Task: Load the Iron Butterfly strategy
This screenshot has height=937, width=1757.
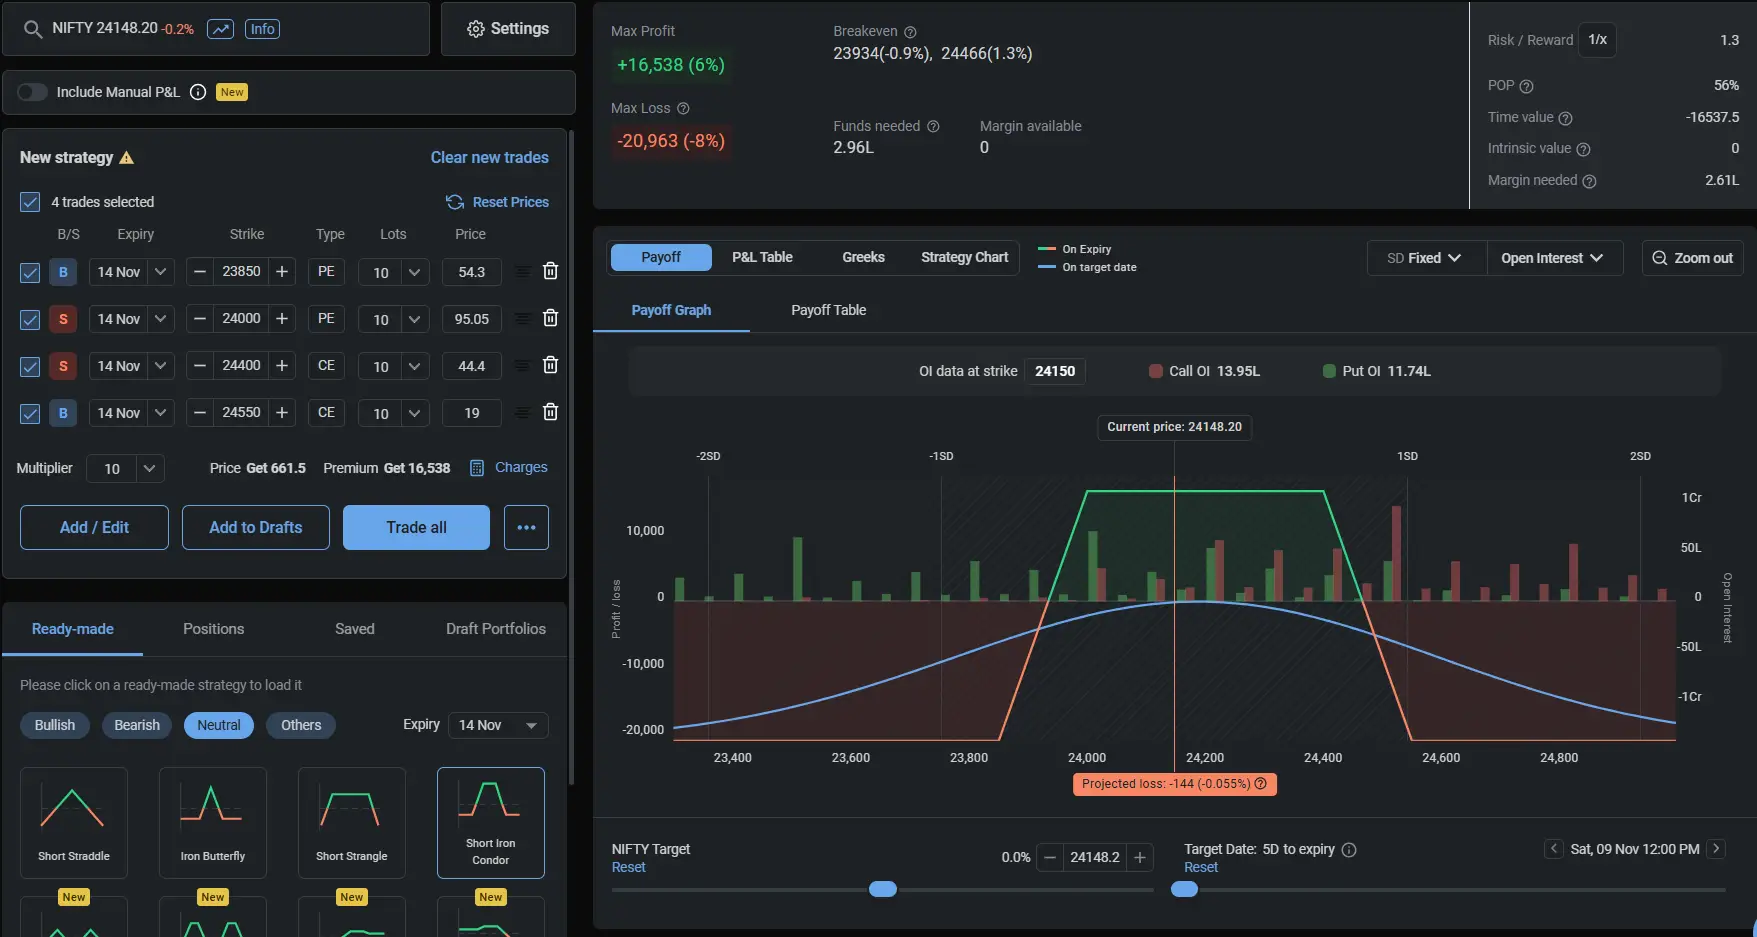Action: pyautogui.click(x=213, y=822)
